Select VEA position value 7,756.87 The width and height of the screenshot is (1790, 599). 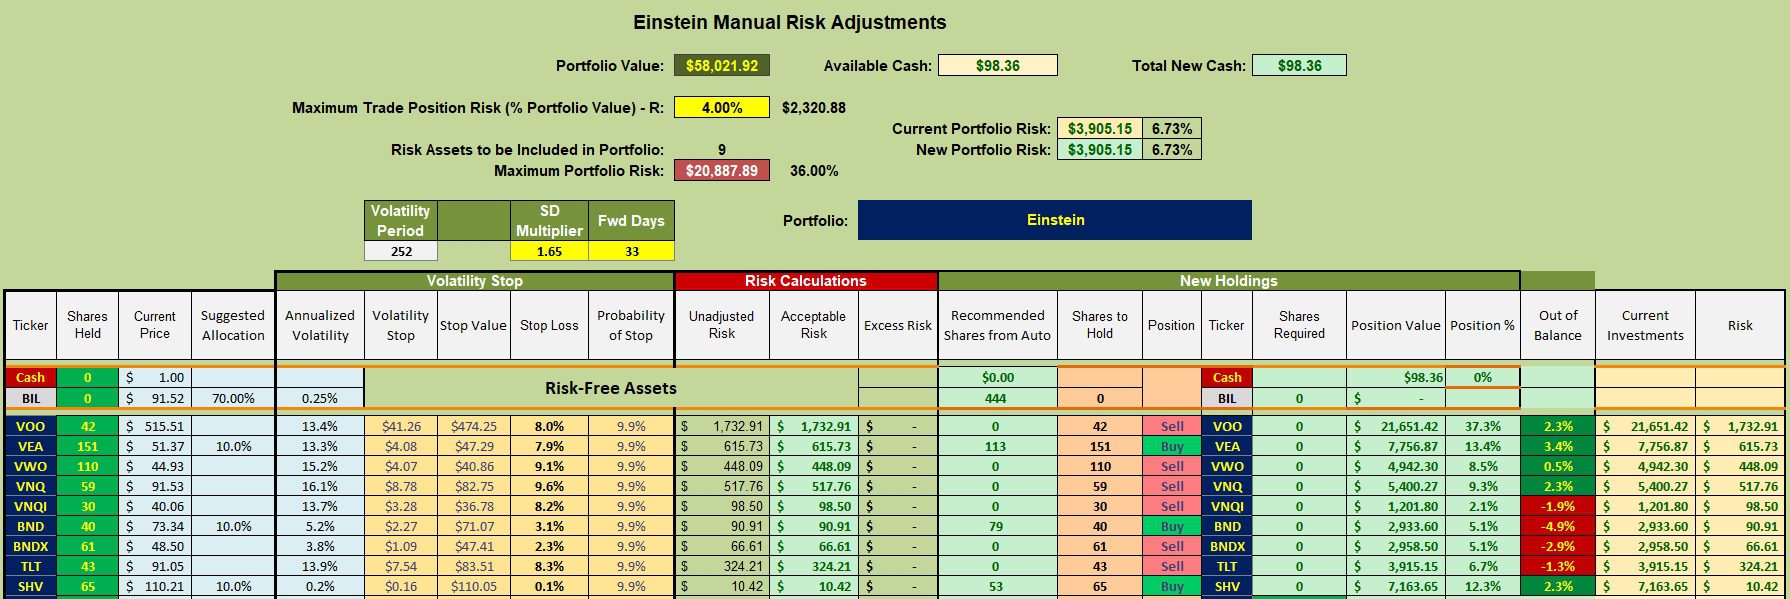coord(1396,446)
